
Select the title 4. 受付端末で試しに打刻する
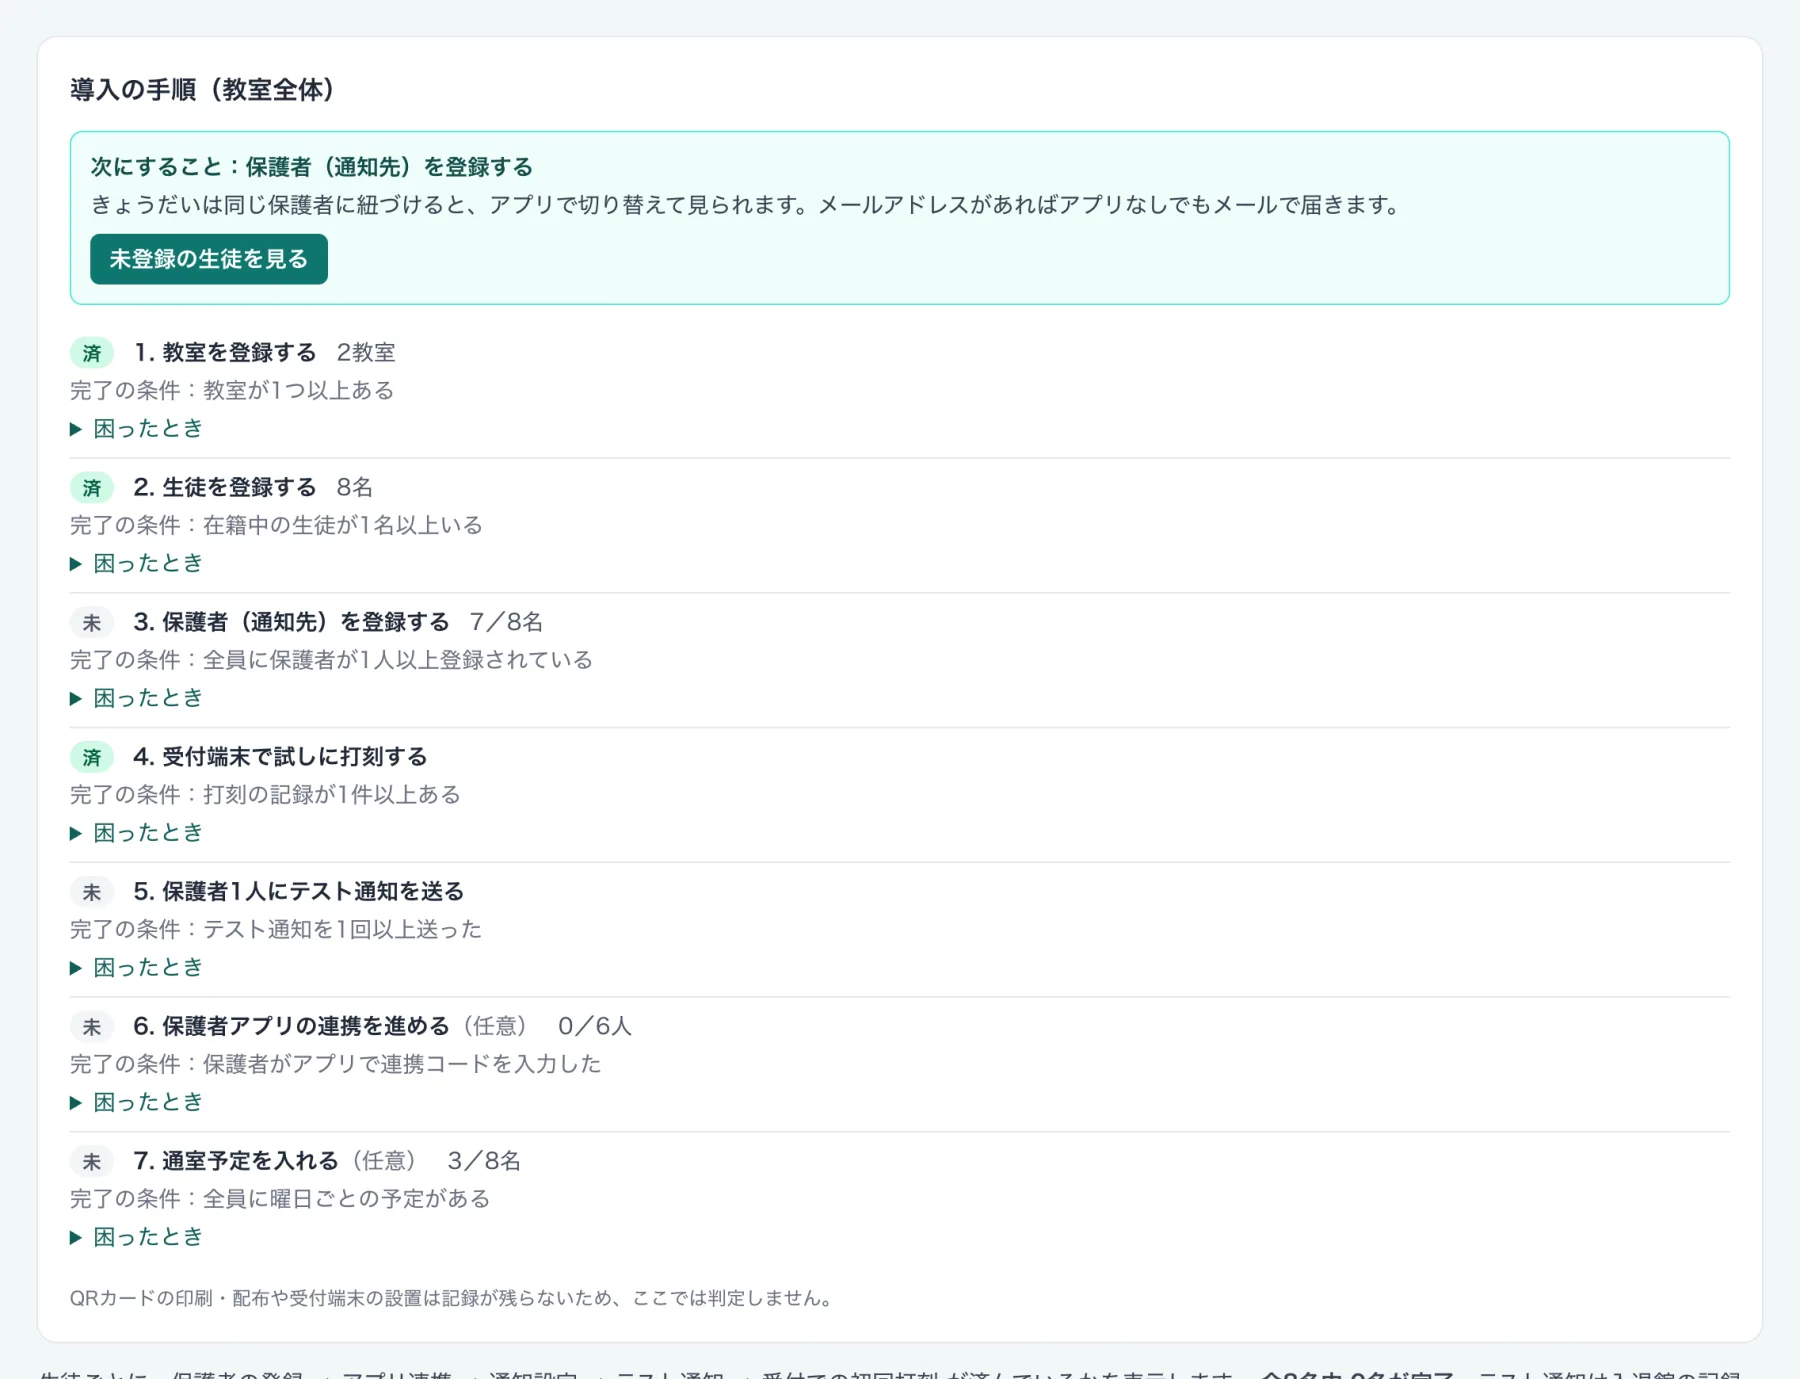[280, 757]
